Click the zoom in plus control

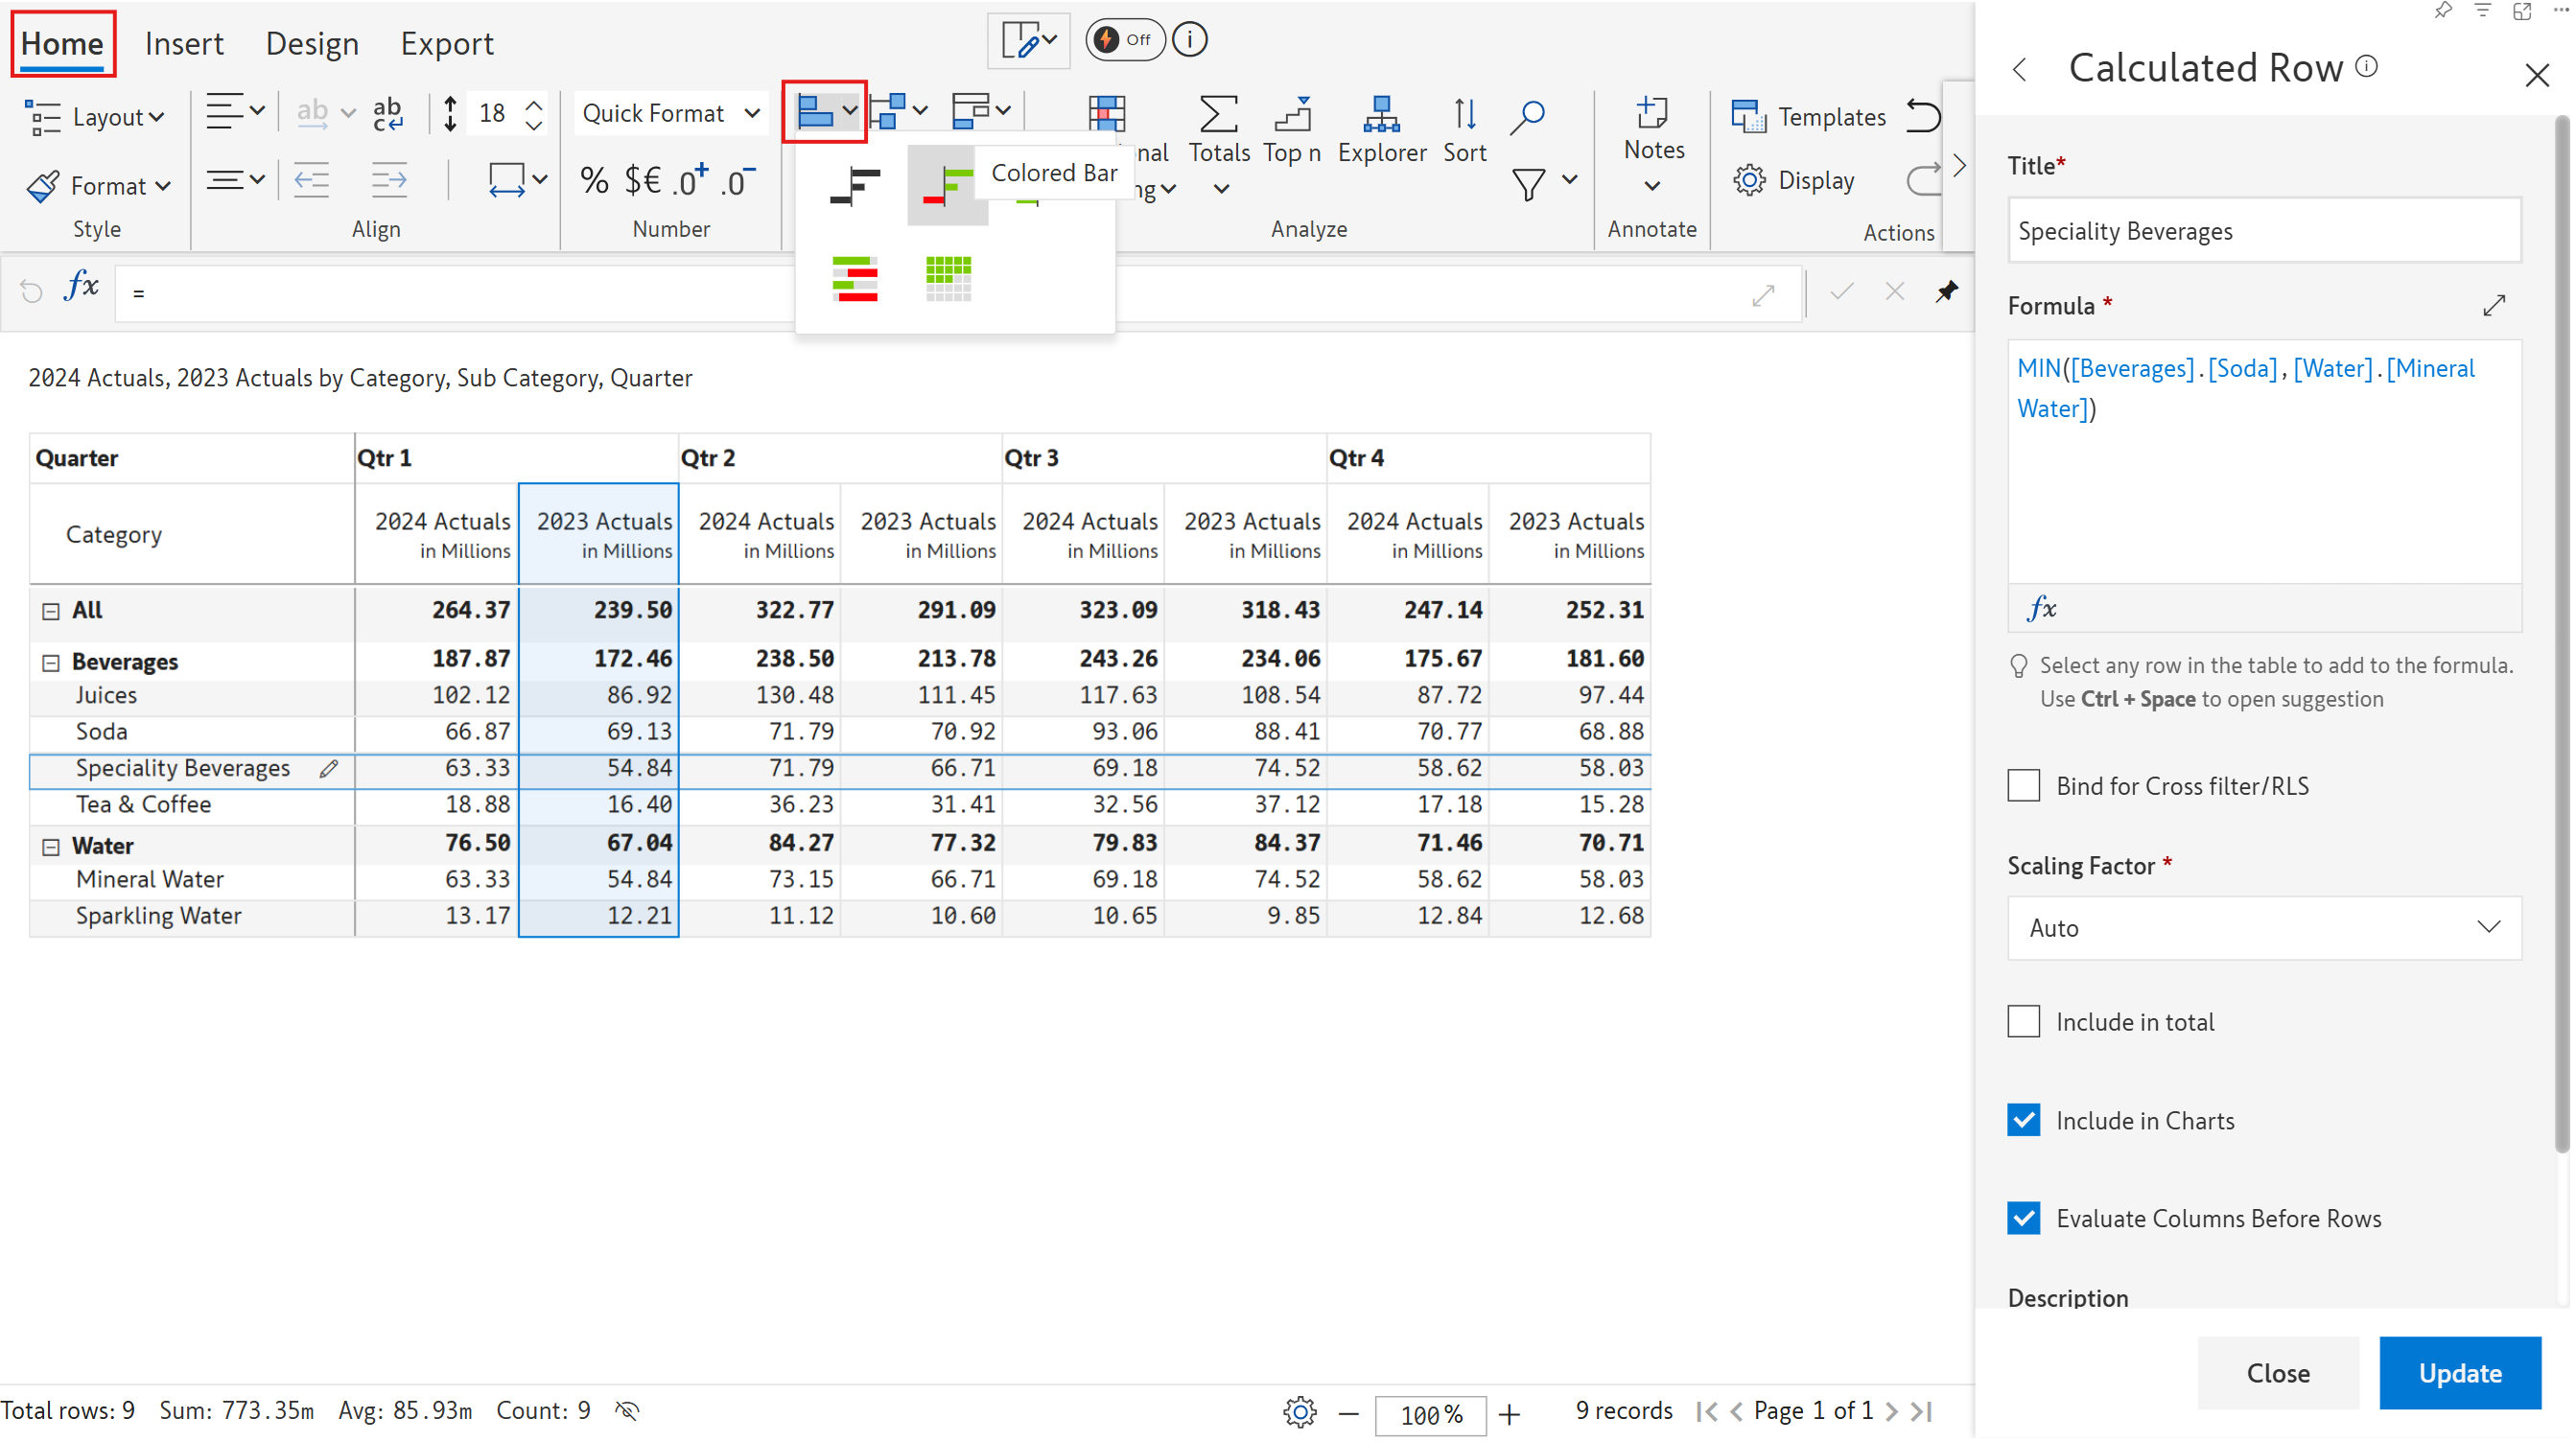click(1509, 1414)
